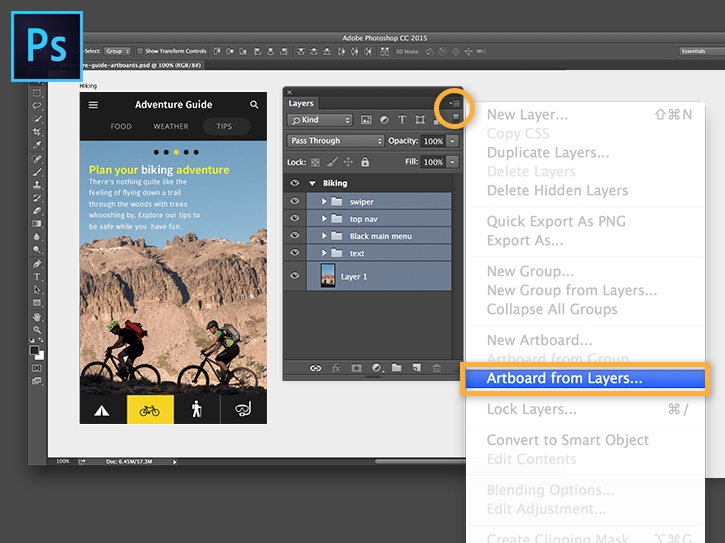Select the Hand tool in toolbar

tap(37, 316)
